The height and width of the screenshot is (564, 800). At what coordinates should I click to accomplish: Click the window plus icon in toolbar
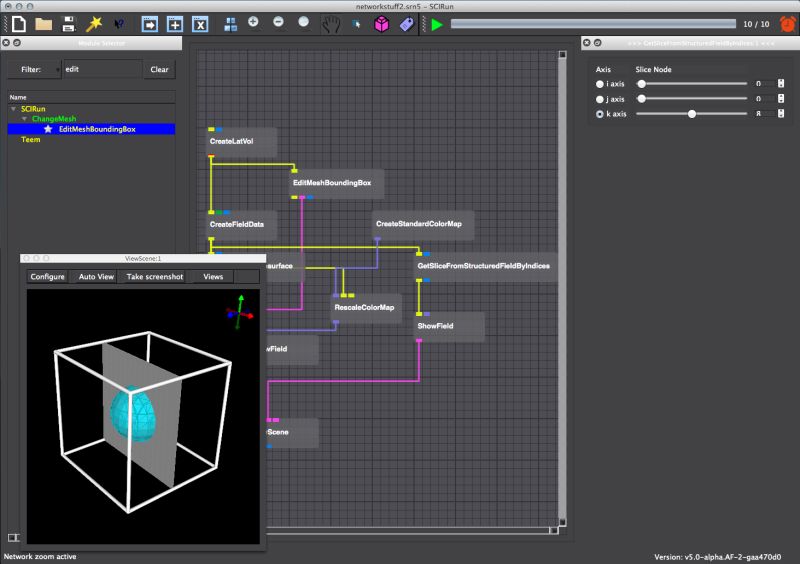coord(175,24)
